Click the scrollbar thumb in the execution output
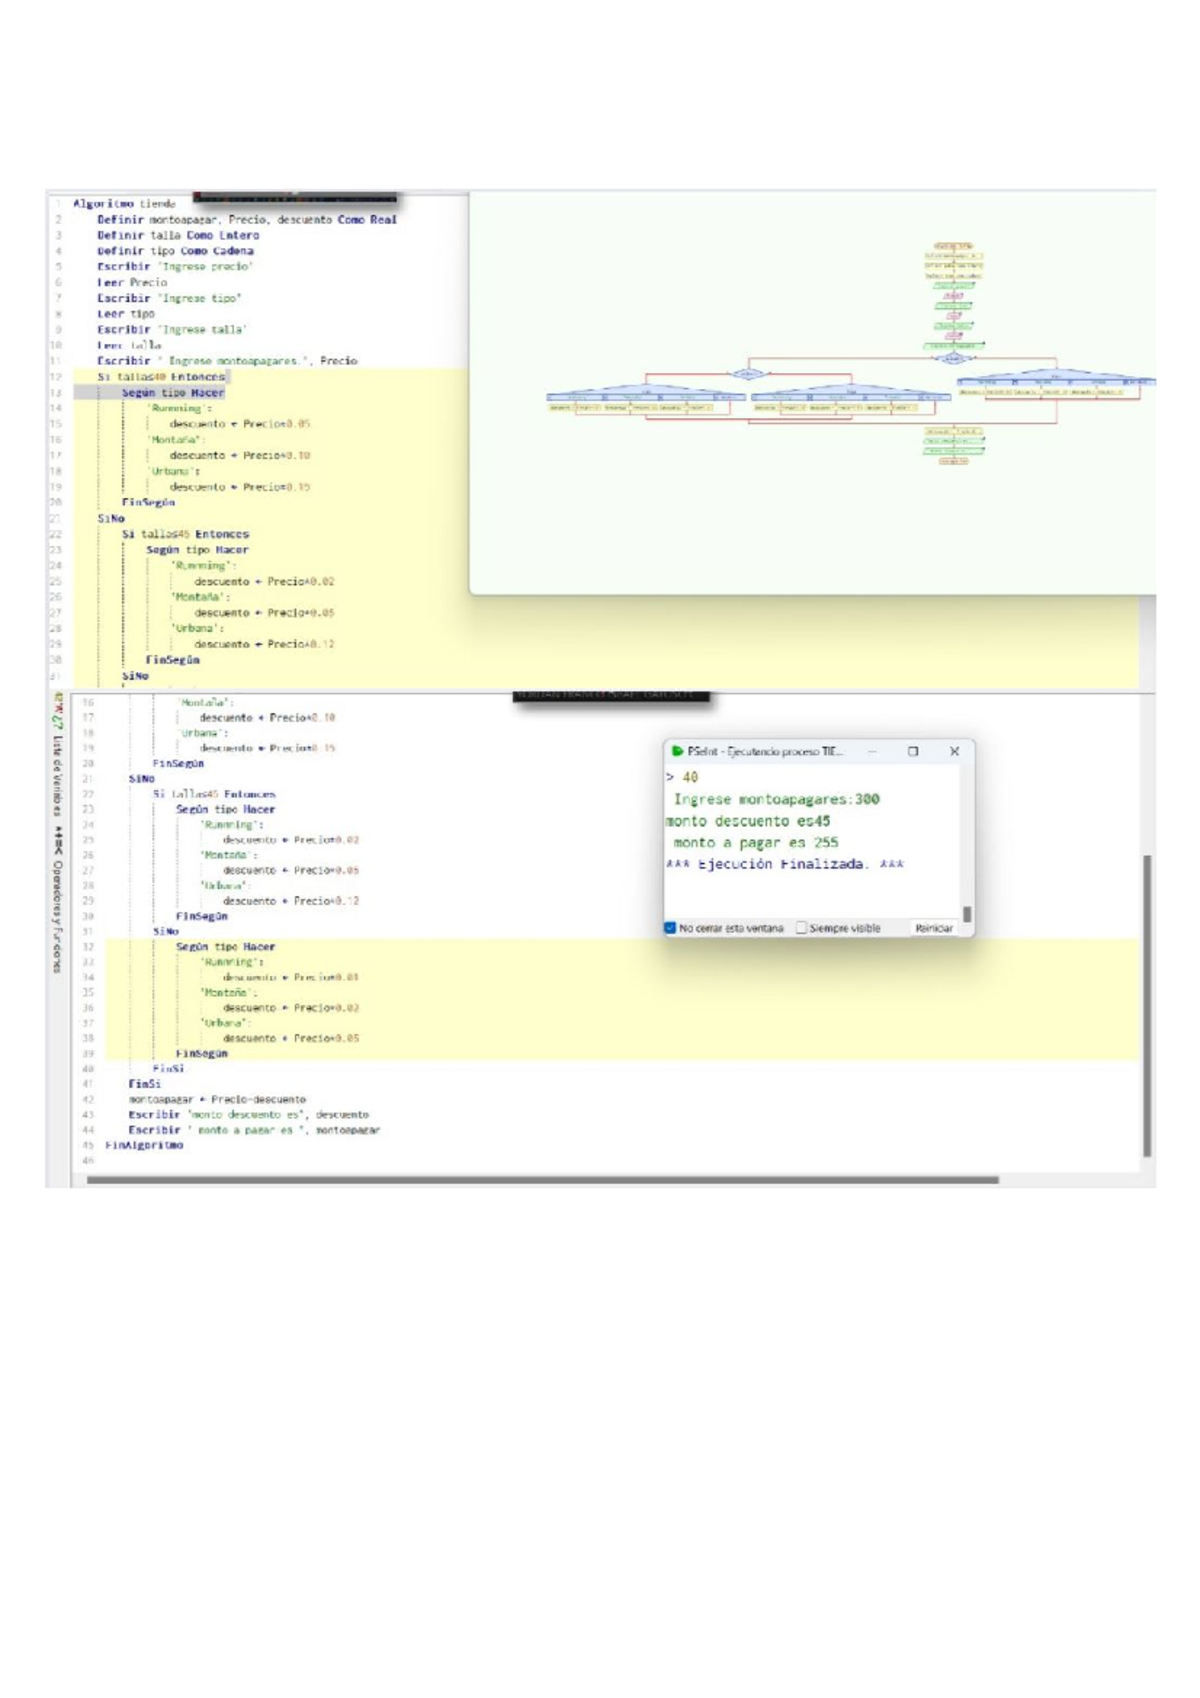 967,913
